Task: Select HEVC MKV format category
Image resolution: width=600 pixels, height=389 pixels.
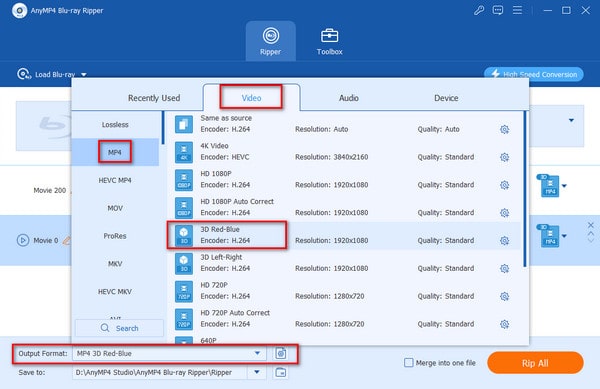Action: pyautogui.click(x=115, y=291)
